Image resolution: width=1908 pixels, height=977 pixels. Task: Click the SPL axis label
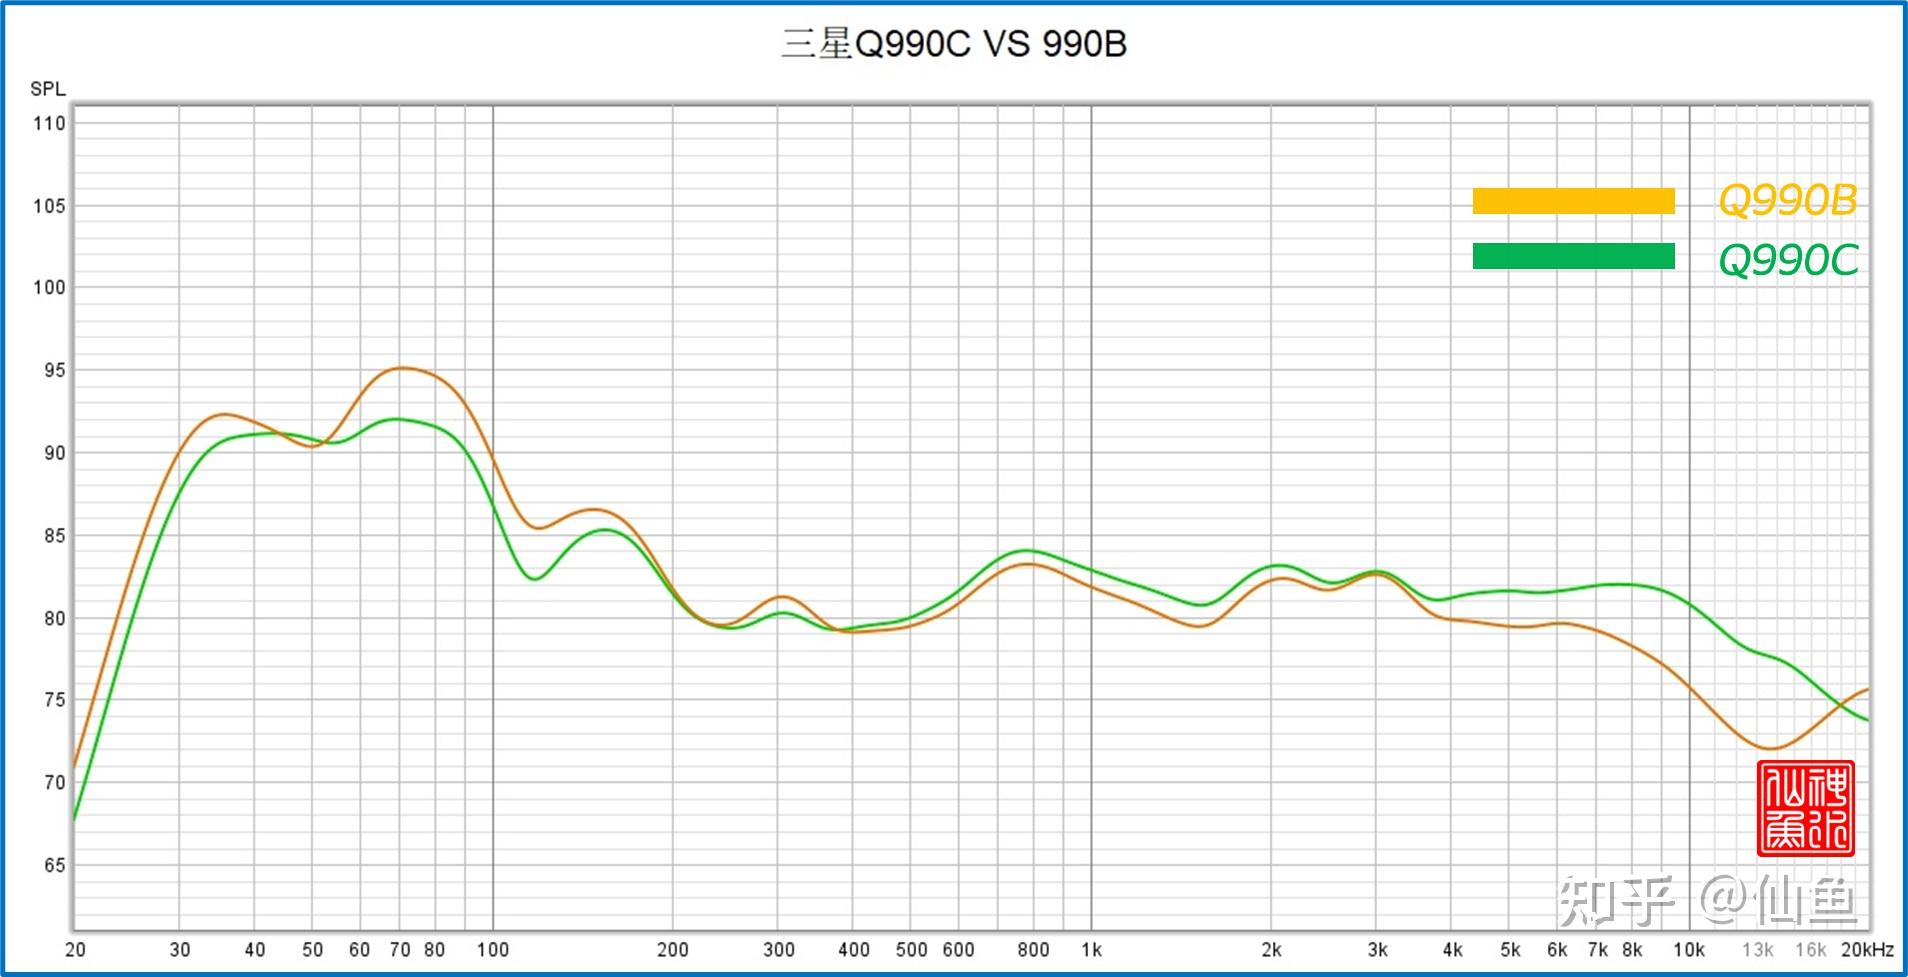coord(48,89)
